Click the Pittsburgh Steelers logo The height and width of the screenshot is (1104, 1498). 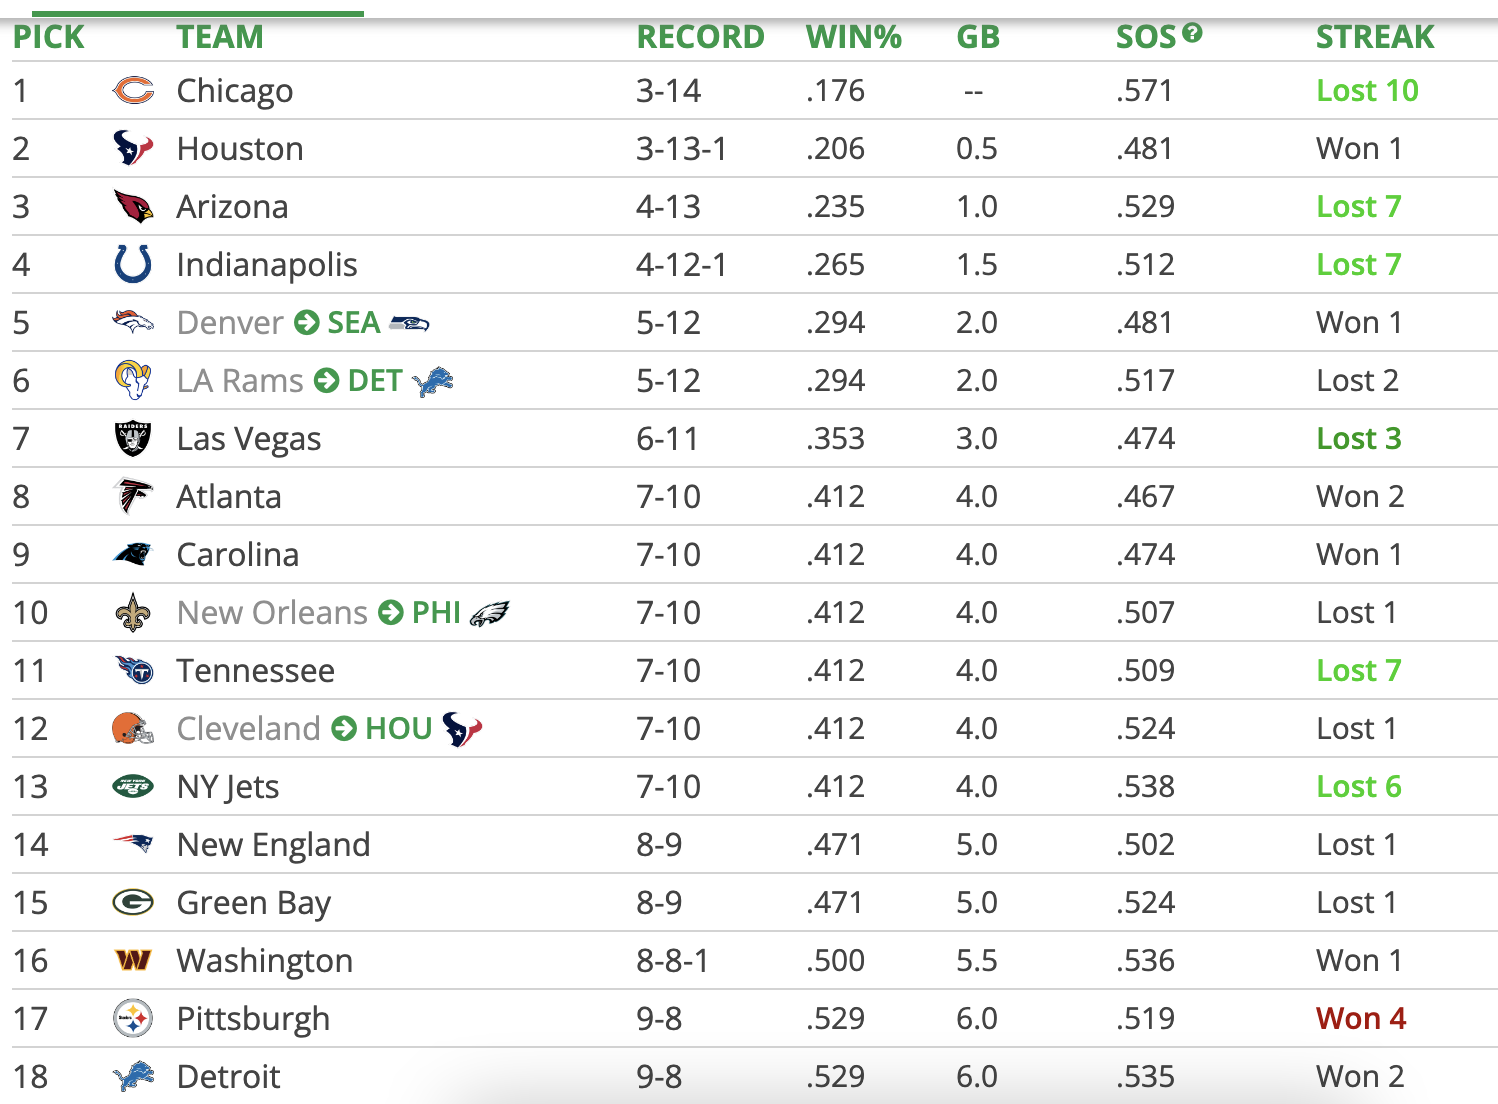coord(133,1019)
